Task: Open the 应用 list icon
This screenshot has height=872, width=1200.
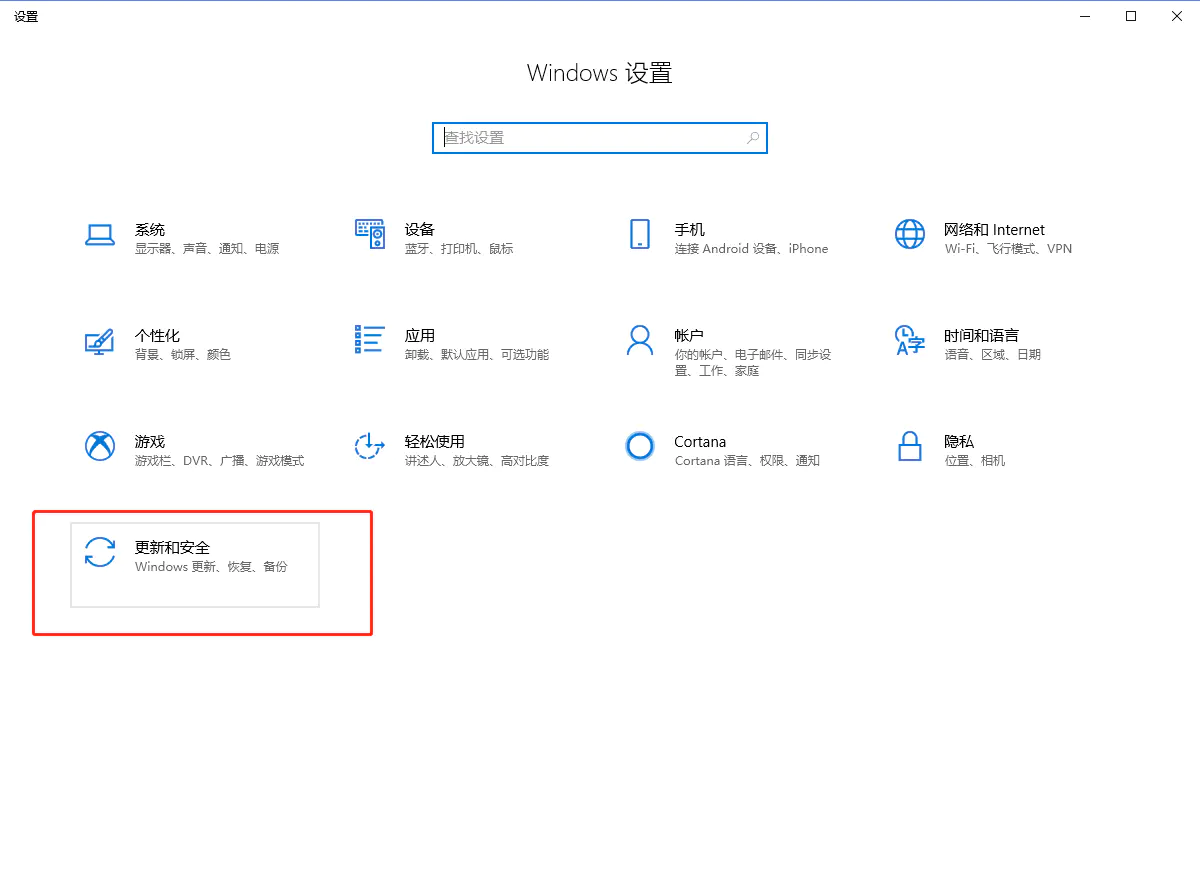Action: tap(370, 339)
